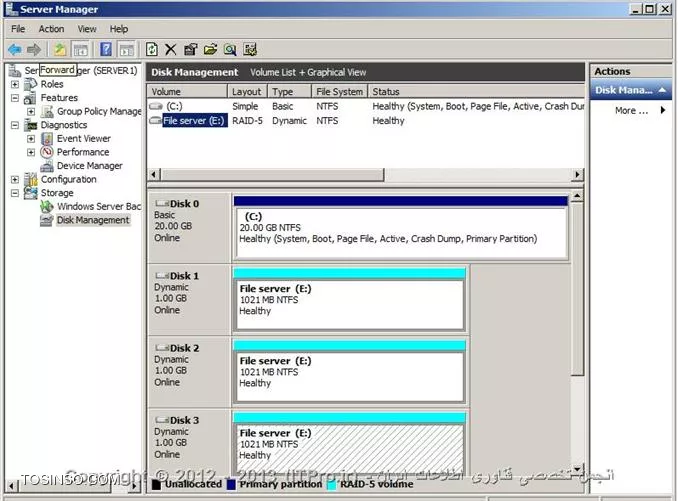Open the File menu
The image size is (678, 501).
18,29
